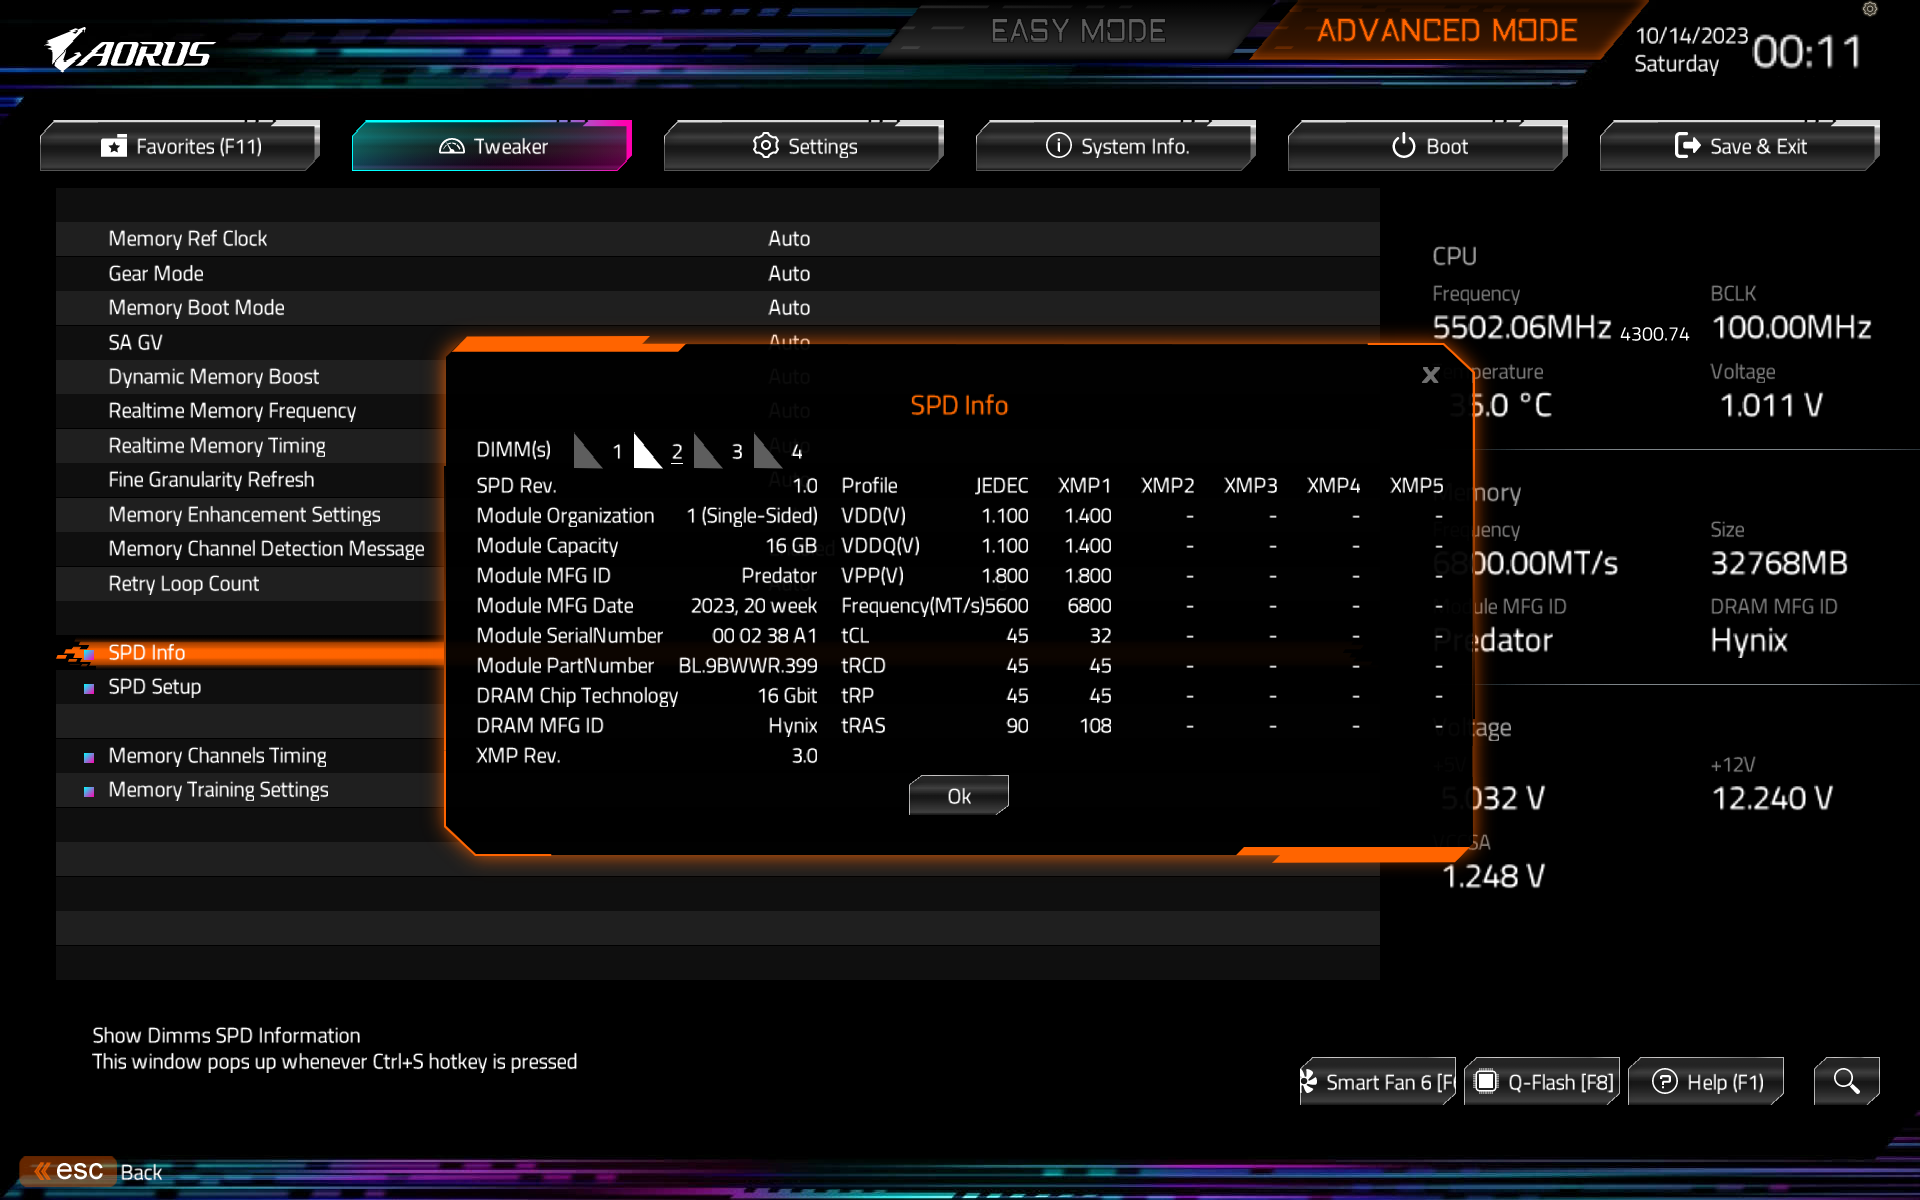Click XMP Rev. 3.0 value
1920x1200 pixels.
pos(804,756)
